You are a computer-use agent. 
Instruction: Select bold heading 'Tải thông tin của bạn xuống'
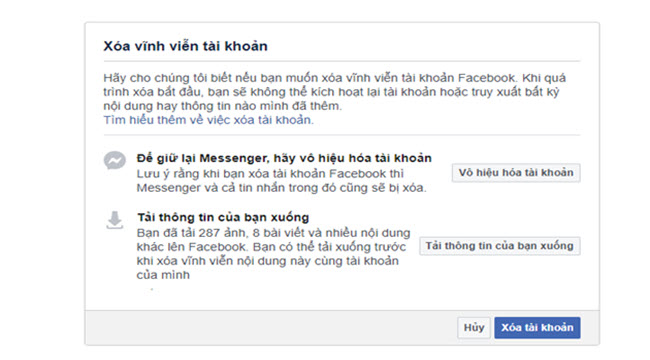click(223, 217)
